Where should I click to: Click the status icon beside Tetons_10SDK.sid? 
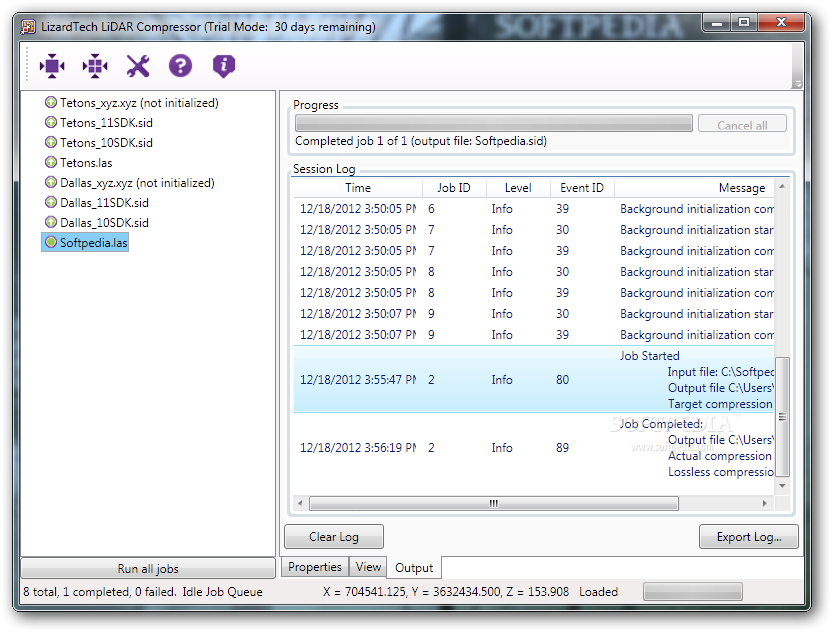pyautogui.click(x=50, y=142)
